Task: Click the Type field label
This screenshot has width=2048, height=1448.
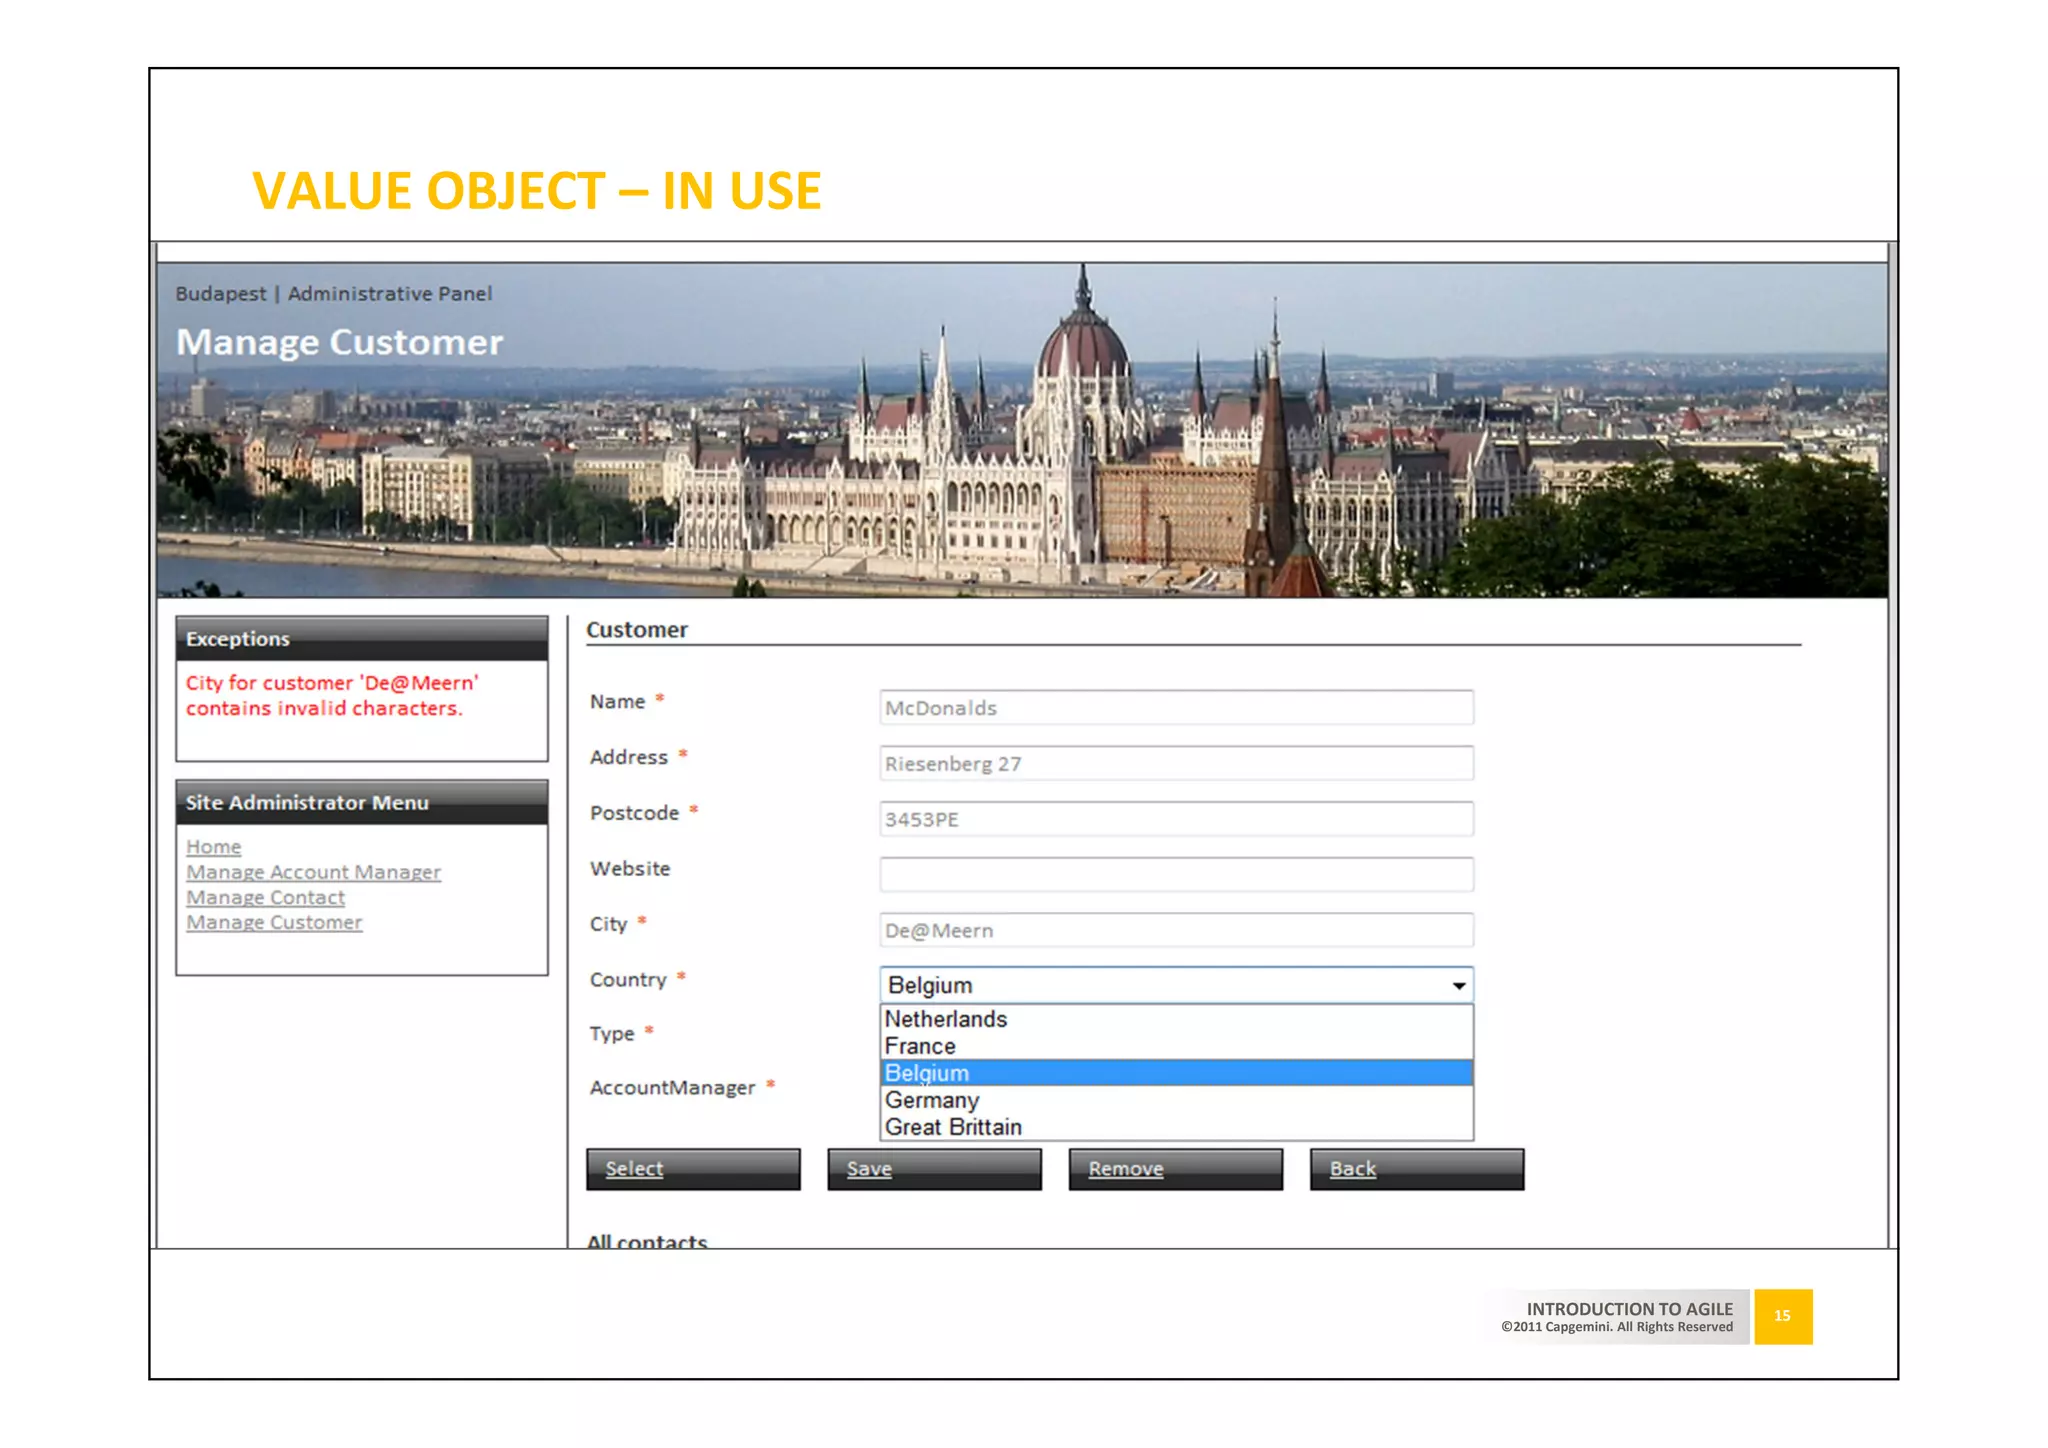Action: [612, 1034]
